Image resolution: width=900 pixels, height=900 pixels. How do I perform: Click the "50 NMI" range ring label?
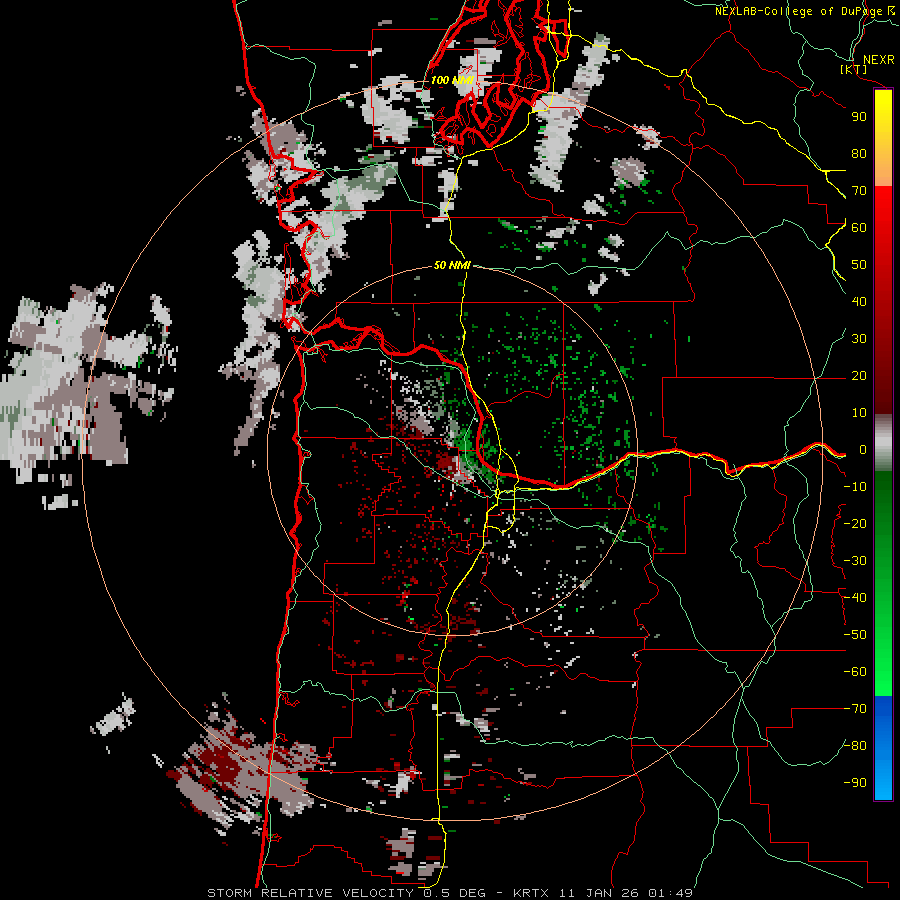452,265
